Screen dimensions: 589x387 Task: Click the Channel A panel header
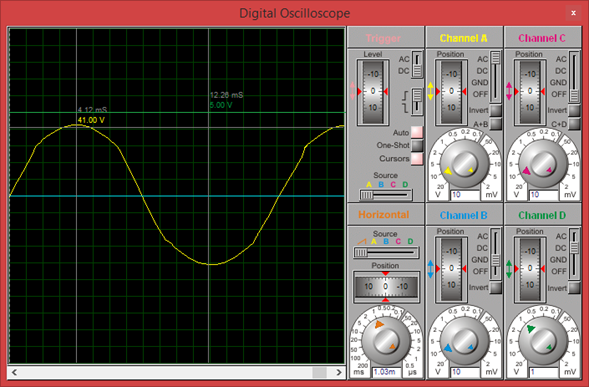point(464,38)
